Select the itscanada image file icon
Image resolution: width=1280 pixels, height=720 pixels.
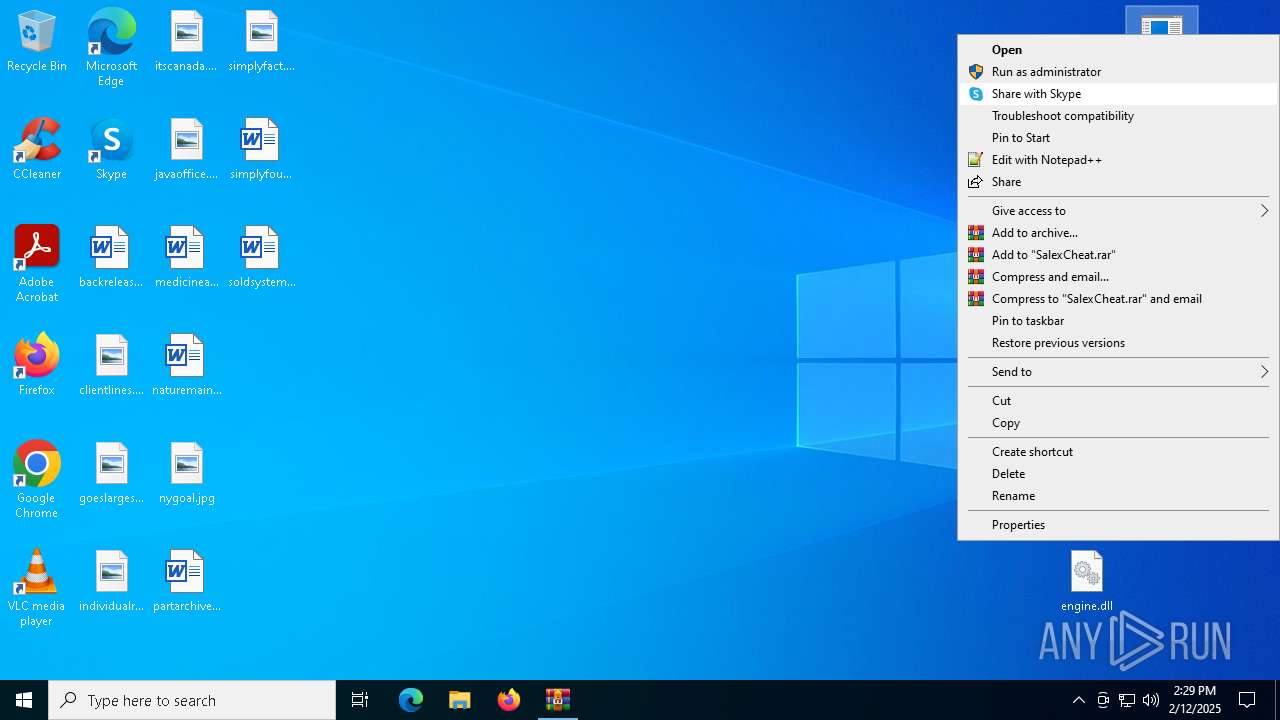click(186, 41)
